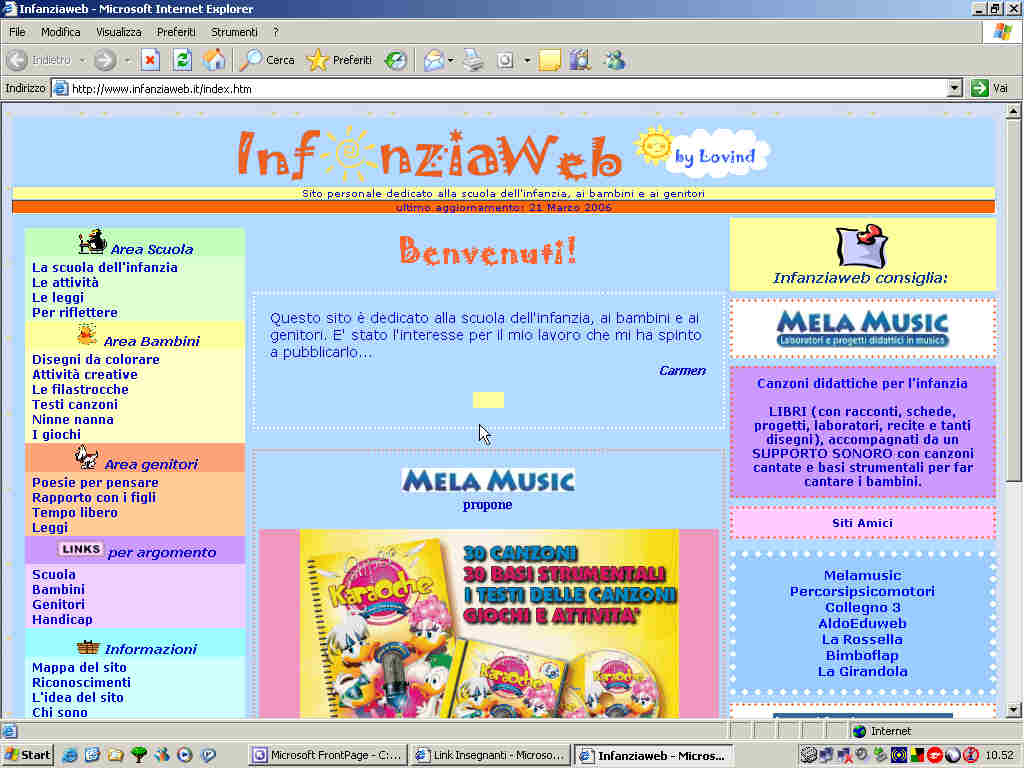Click the Karaoke product banner image
The image size is (1024, 768).
[489, 624]
